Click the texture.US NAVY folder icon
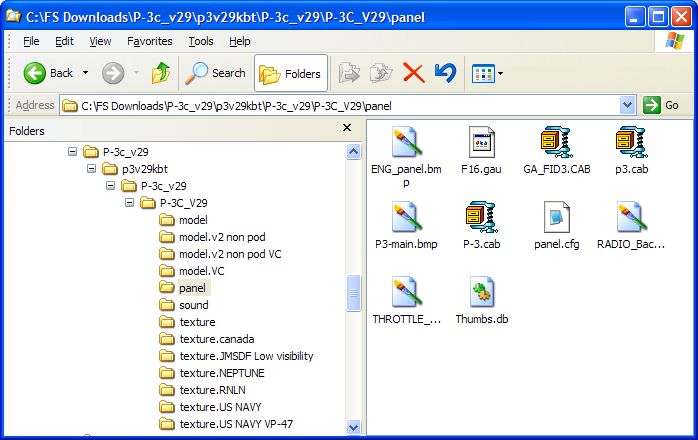The height and width of the screenshot is (440, 698). click(167, 407)
